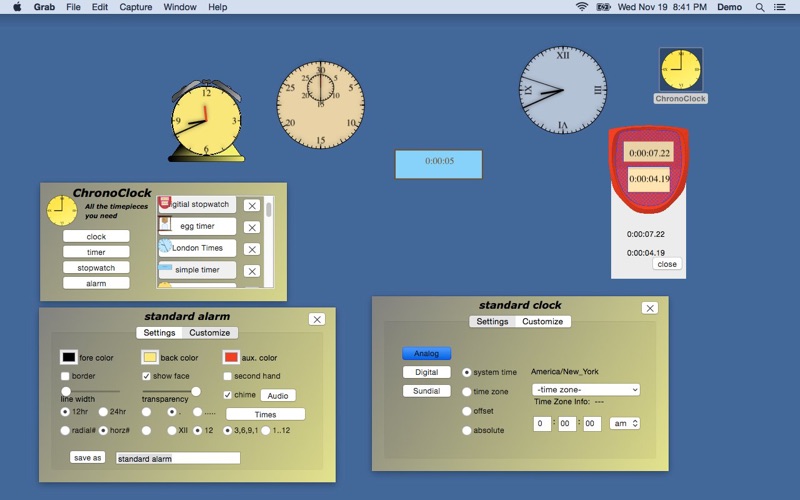Viewport: 800px width, 500px height.
Task: Open Notification Center icon
Action: pos(780,7)
